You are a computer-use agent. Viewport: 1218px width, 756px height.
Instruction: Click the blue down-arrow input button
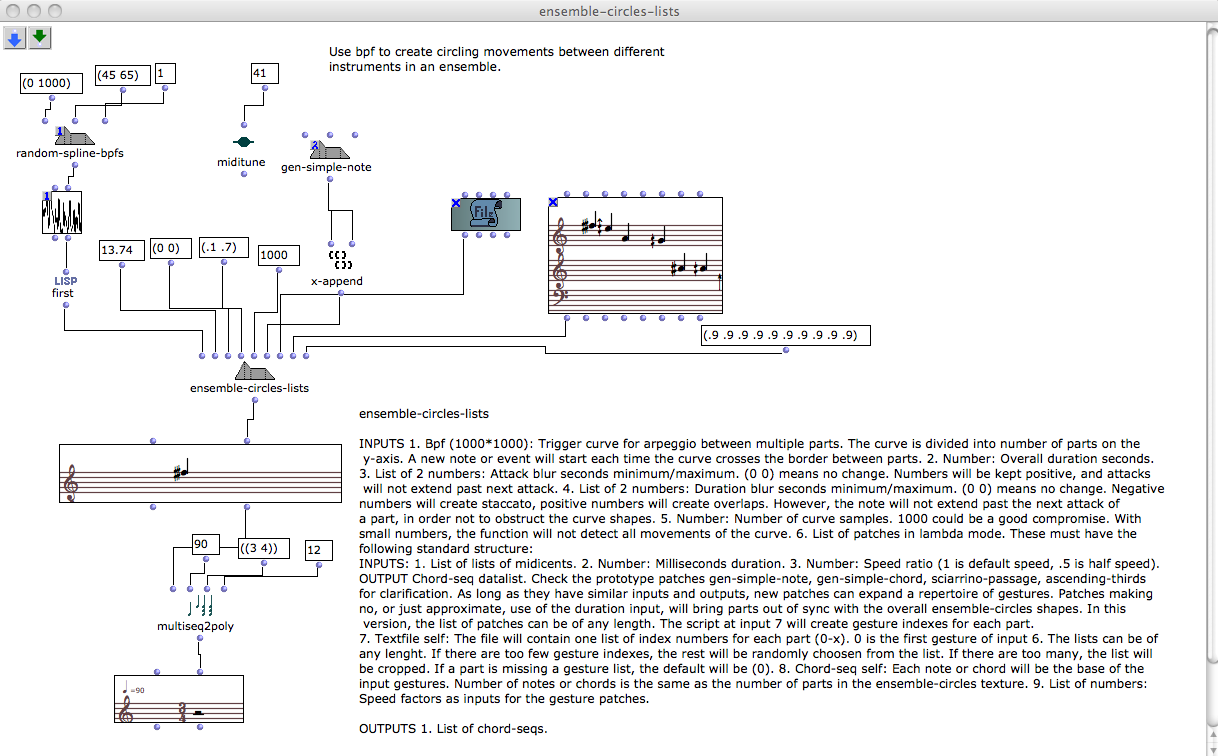pyautogui.click(x=15, y=38)
